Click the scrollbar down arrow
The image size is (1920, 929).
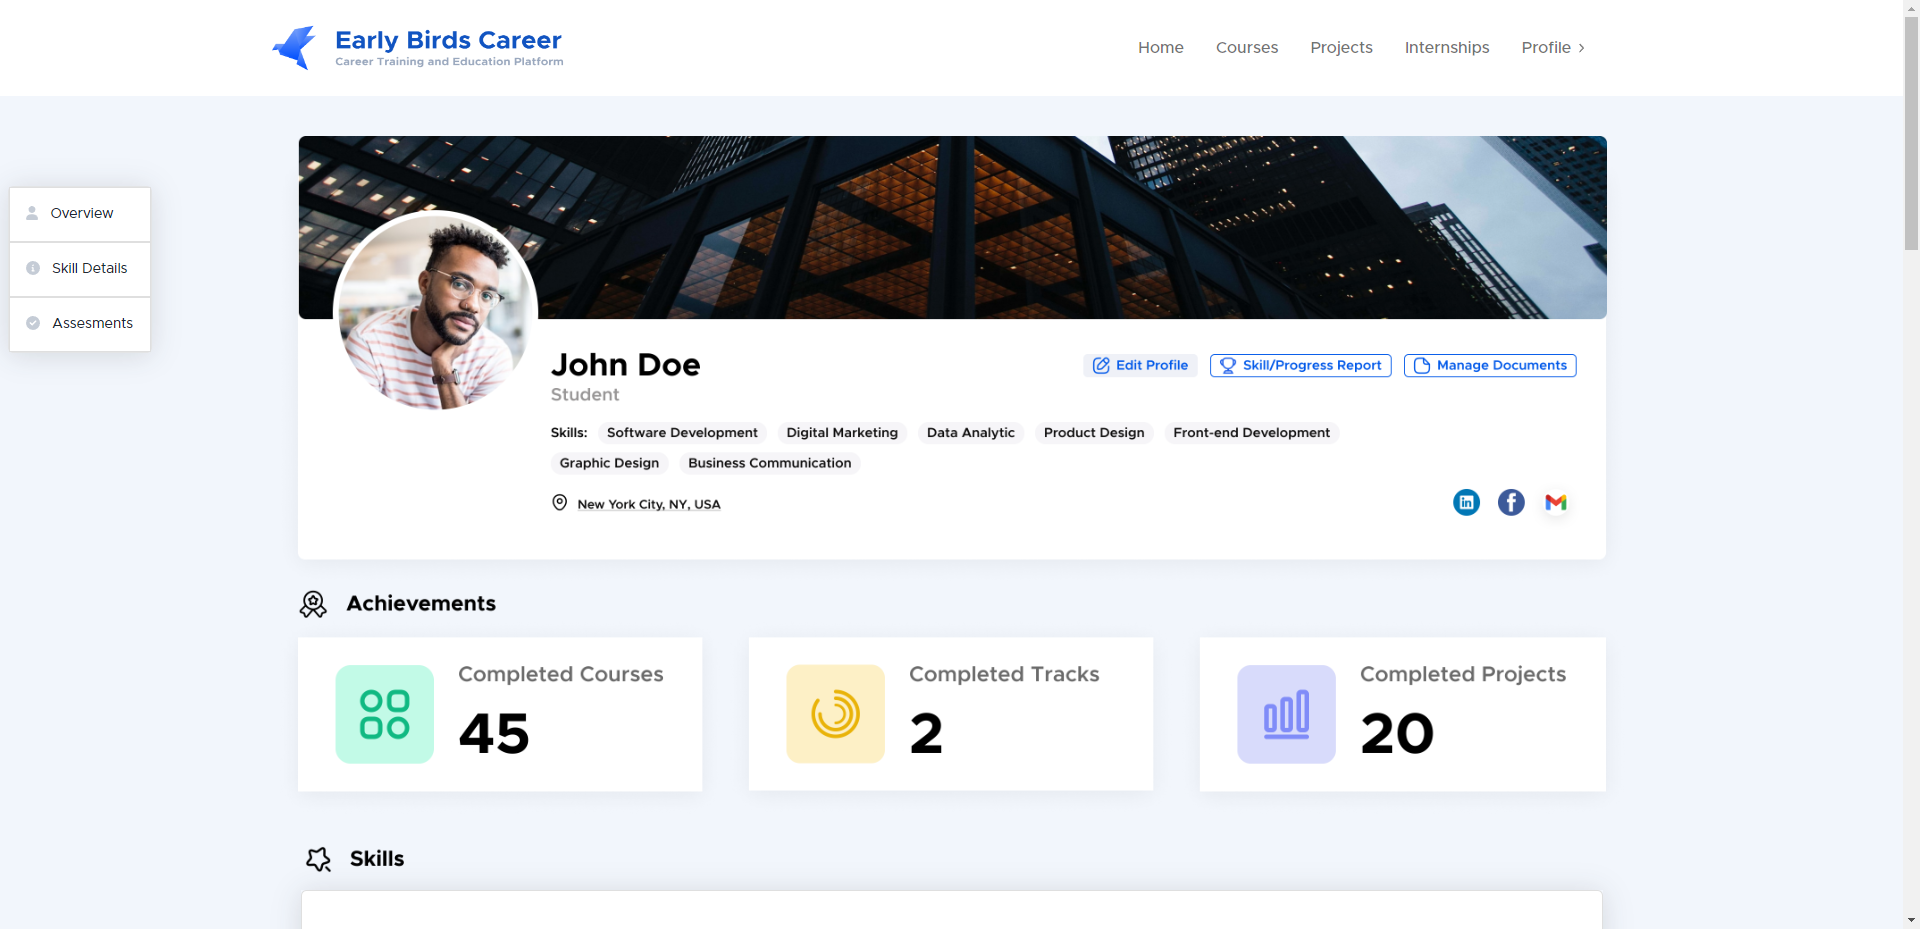coord(1911,920)
